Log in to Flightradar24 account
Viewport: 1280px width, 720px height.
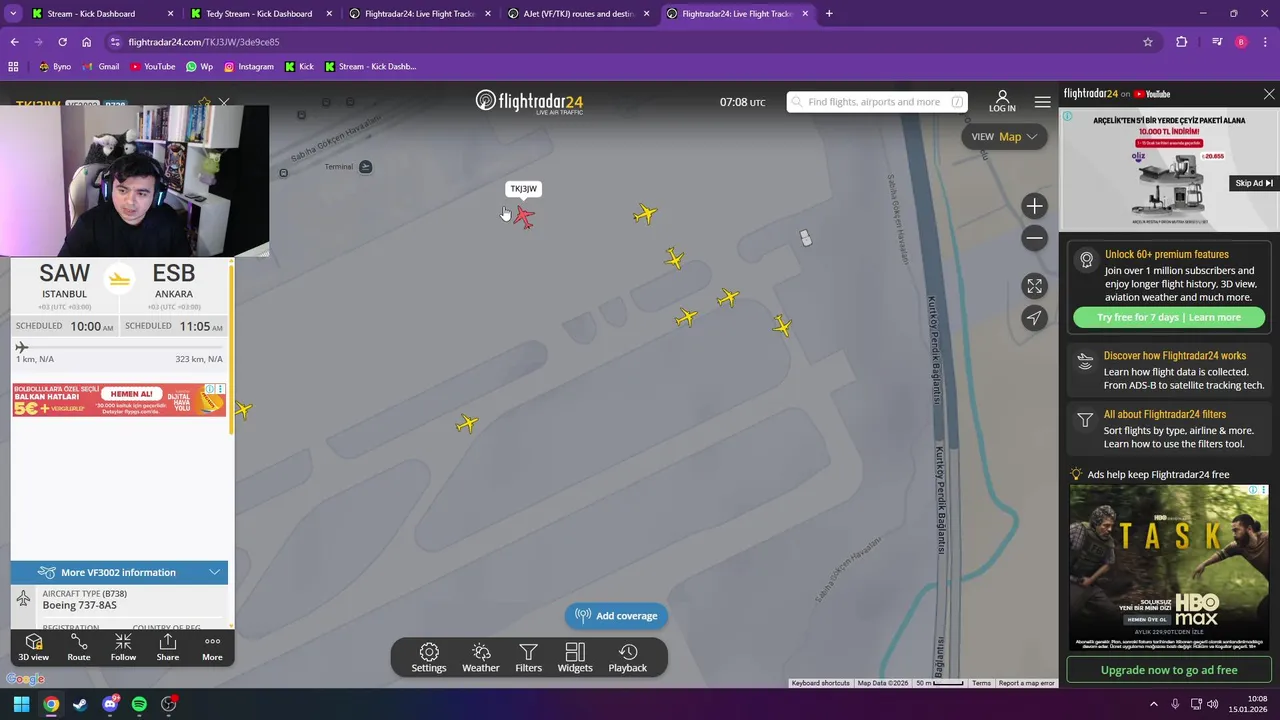[x=1002, y=101]
